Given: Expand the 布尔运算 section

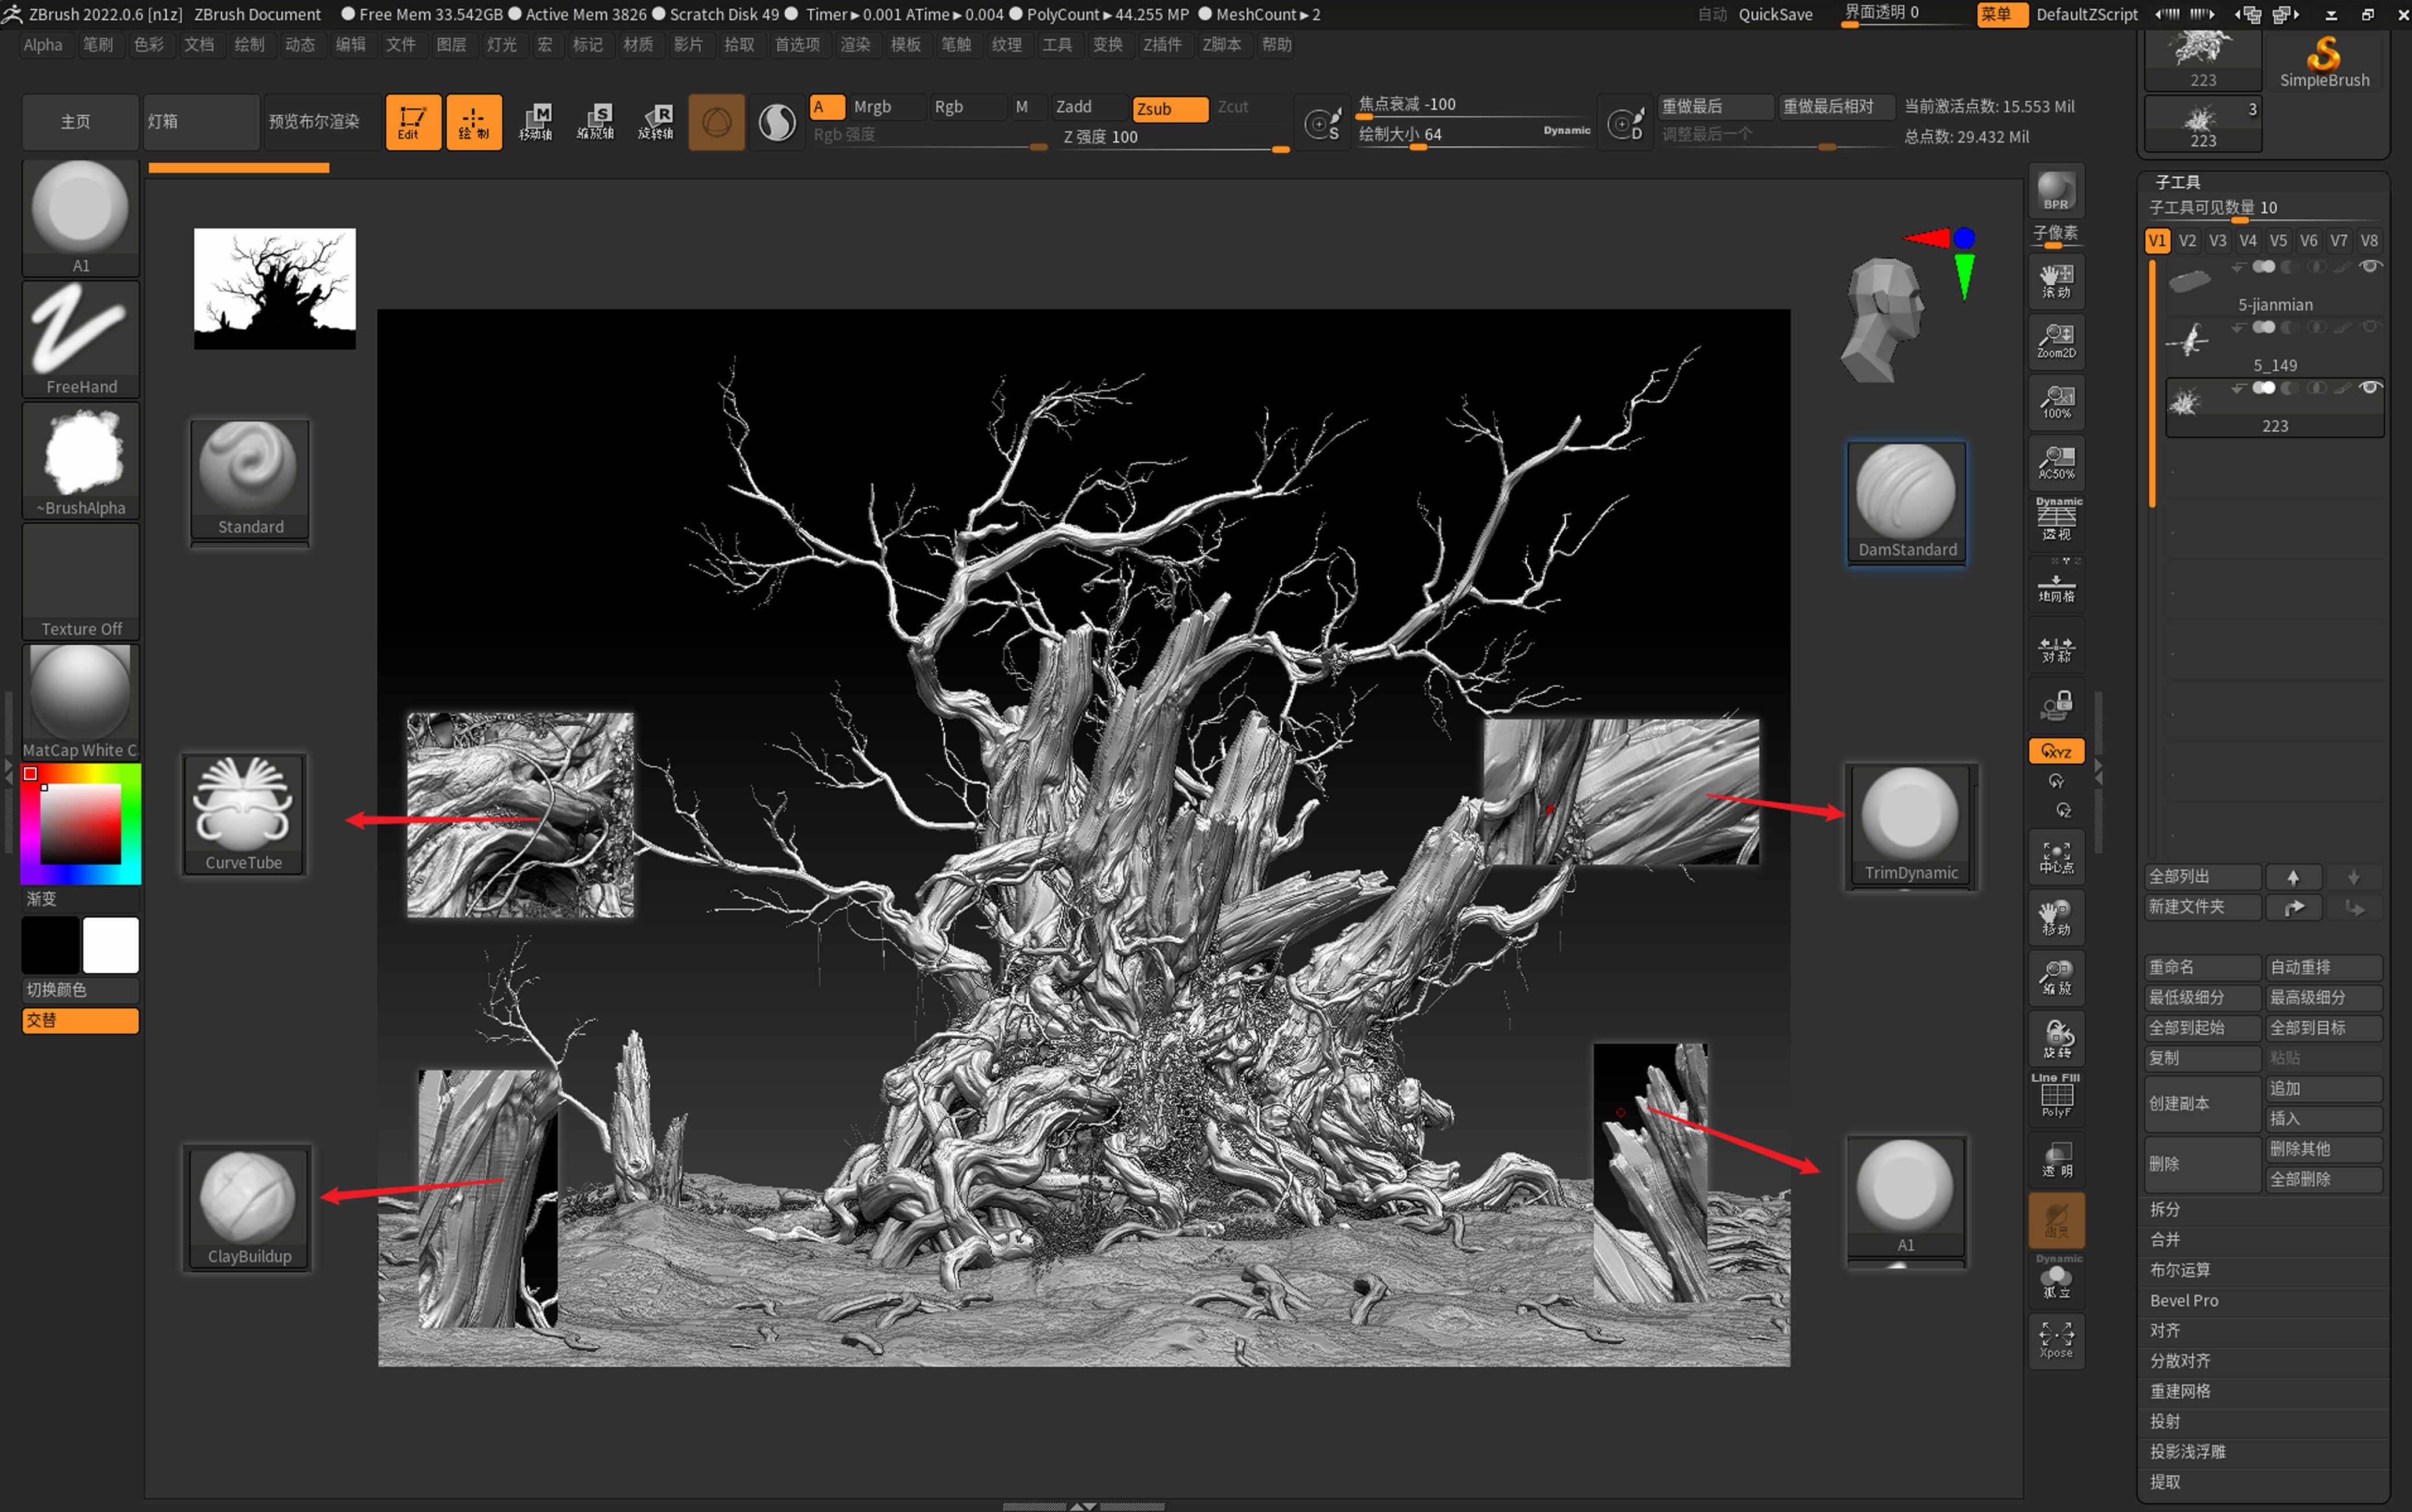Looking at the screenshot, I should click(2180, 1270).
